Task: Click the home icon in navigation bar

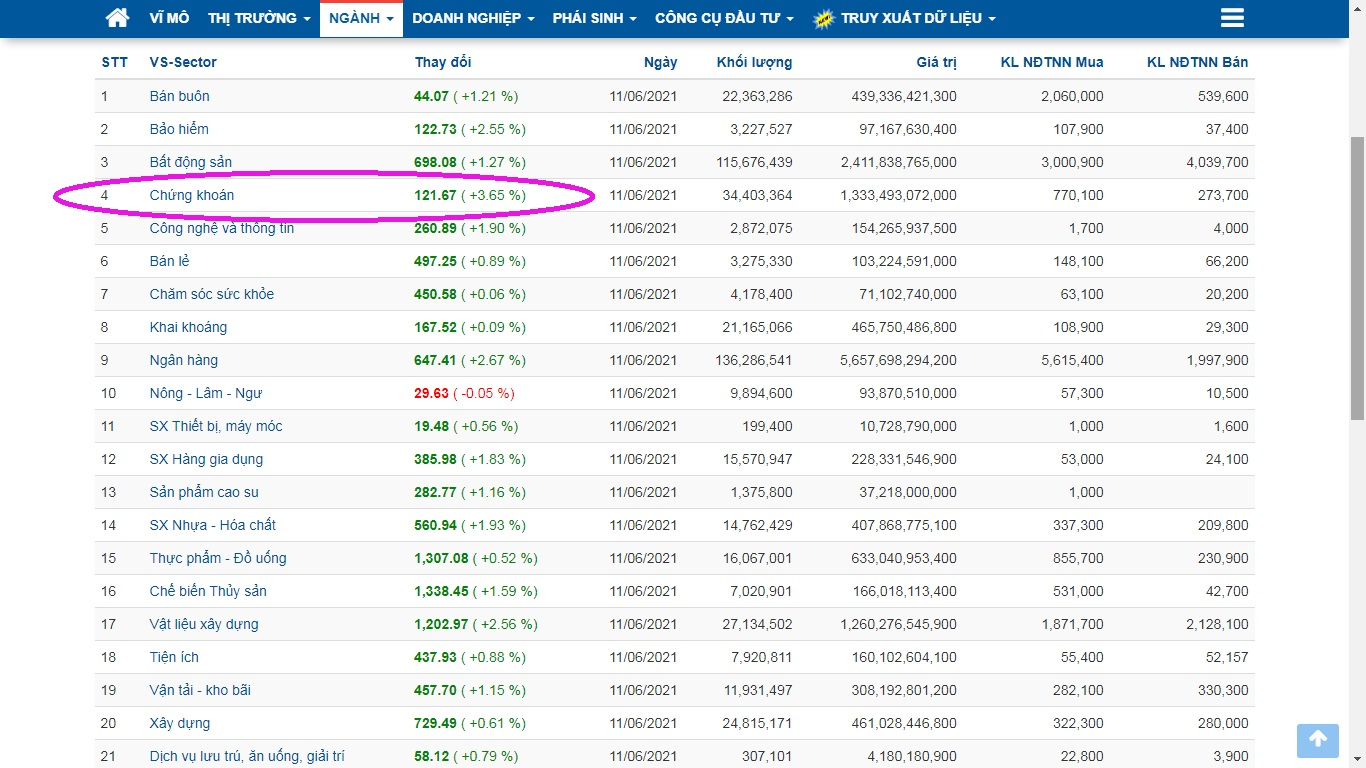Action: [117, 18]
